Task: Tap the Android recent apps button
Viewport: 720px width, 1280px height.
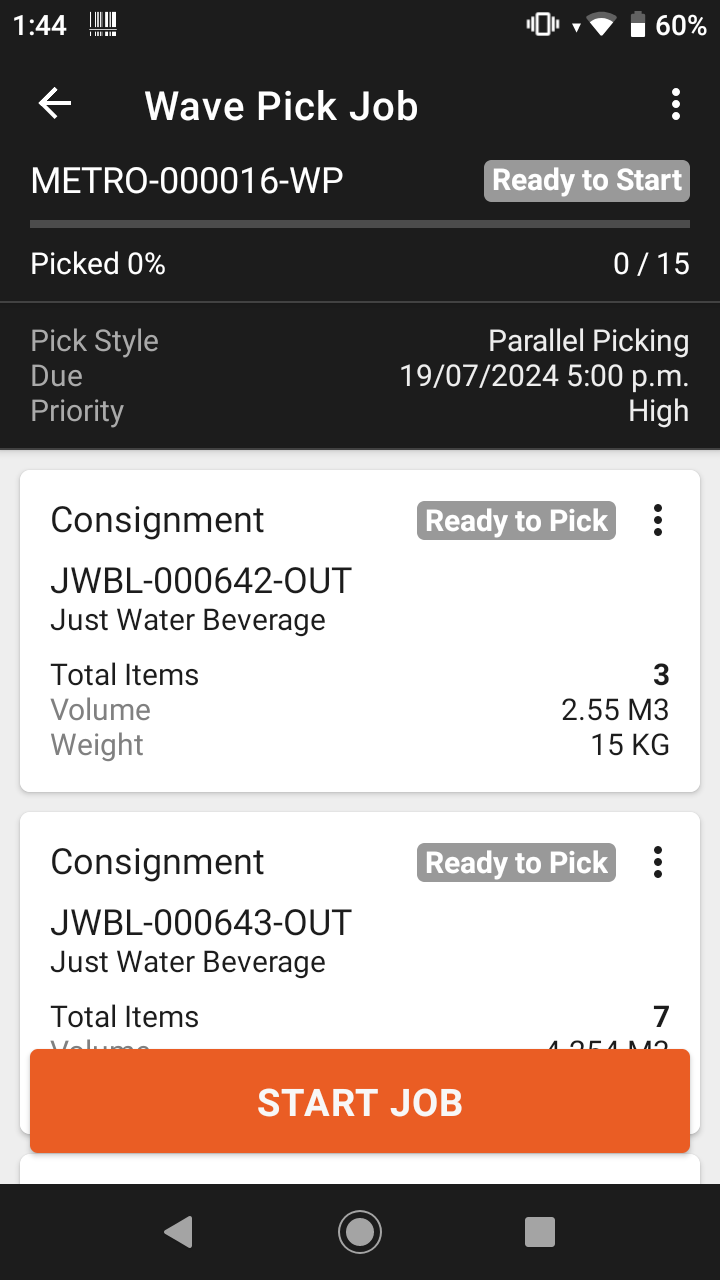Action: click(x=540, y=1232)
